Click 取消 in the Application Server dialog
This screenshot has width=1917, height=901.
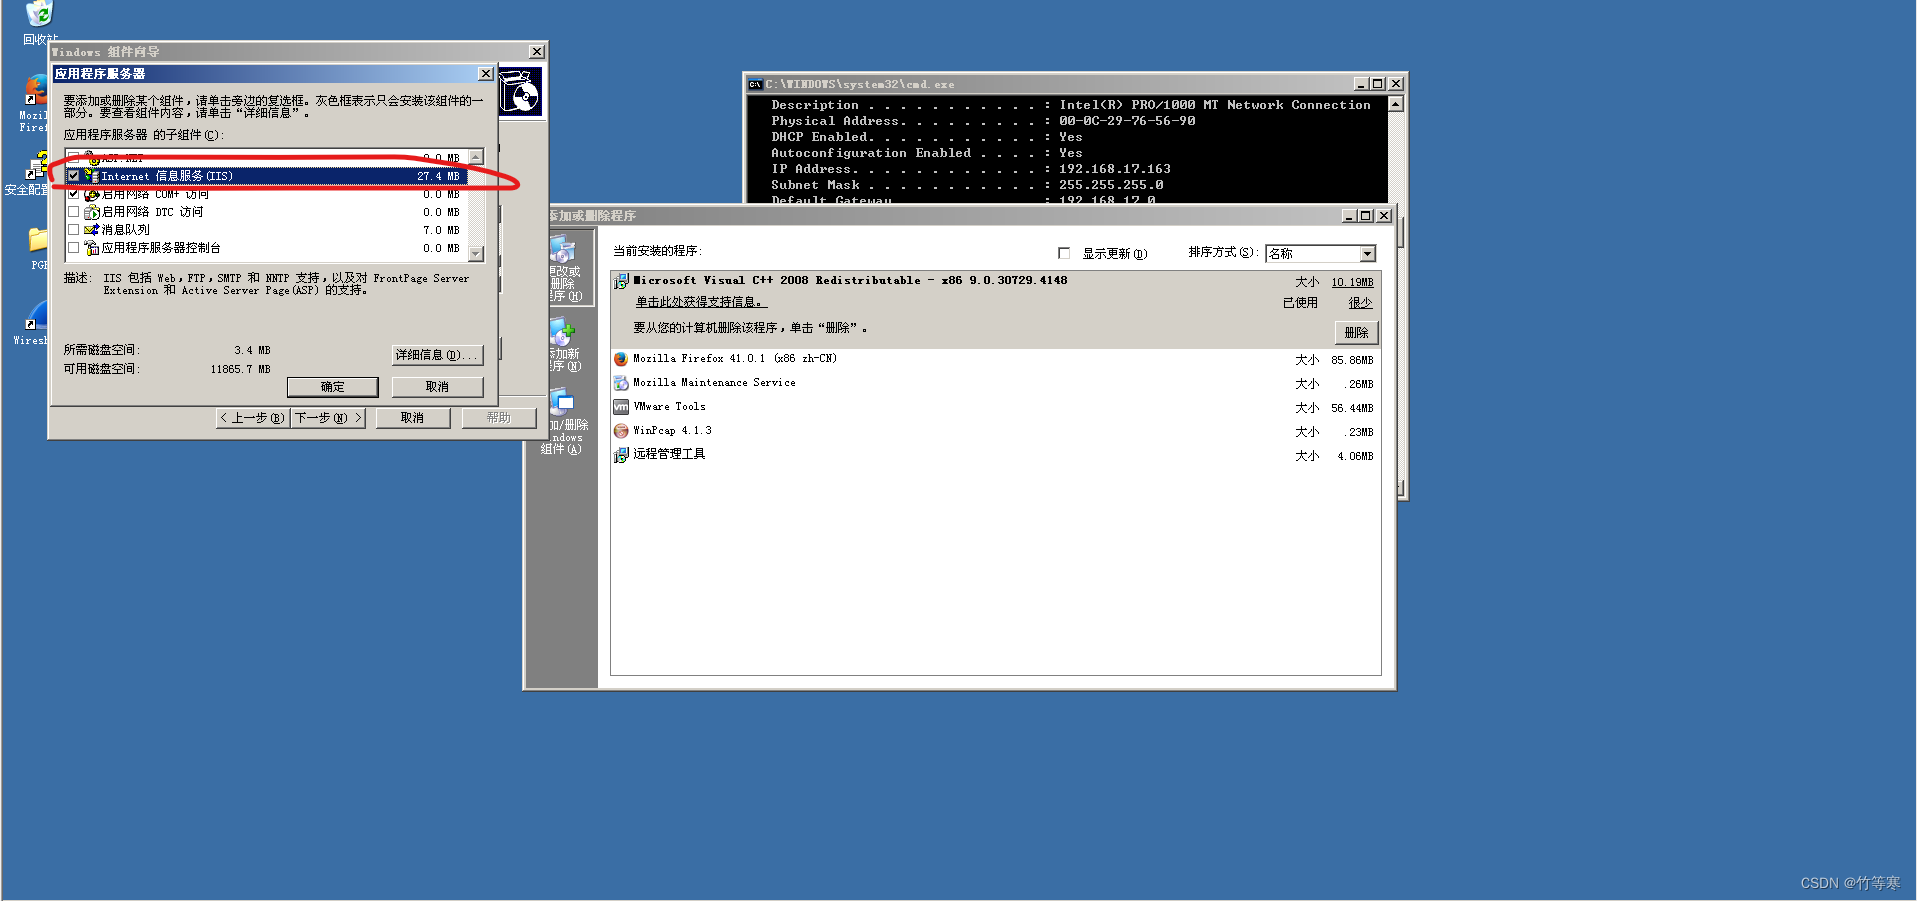point(437,387)
